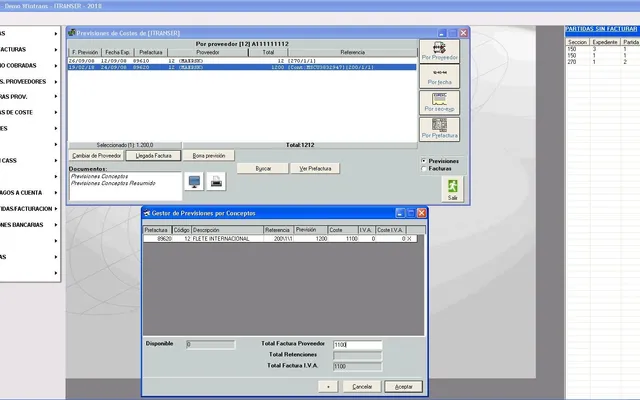Sort by the Fecha Exp. column header
The height and width of the screenshot is (400, 640).
(118, 52)
